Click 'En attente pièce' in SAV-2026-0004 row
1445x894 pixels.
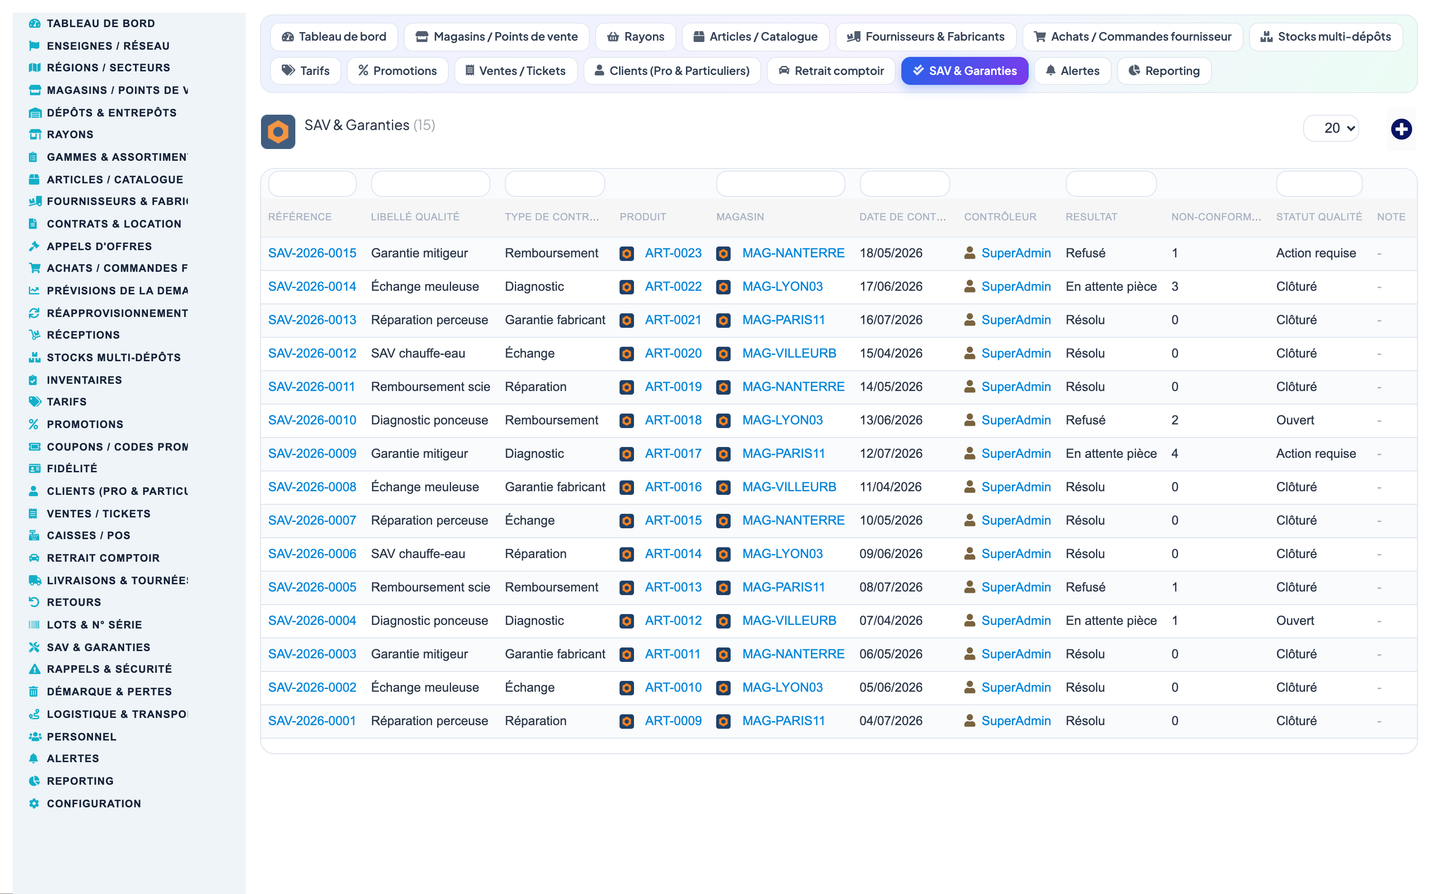[x=1111, y=621]
